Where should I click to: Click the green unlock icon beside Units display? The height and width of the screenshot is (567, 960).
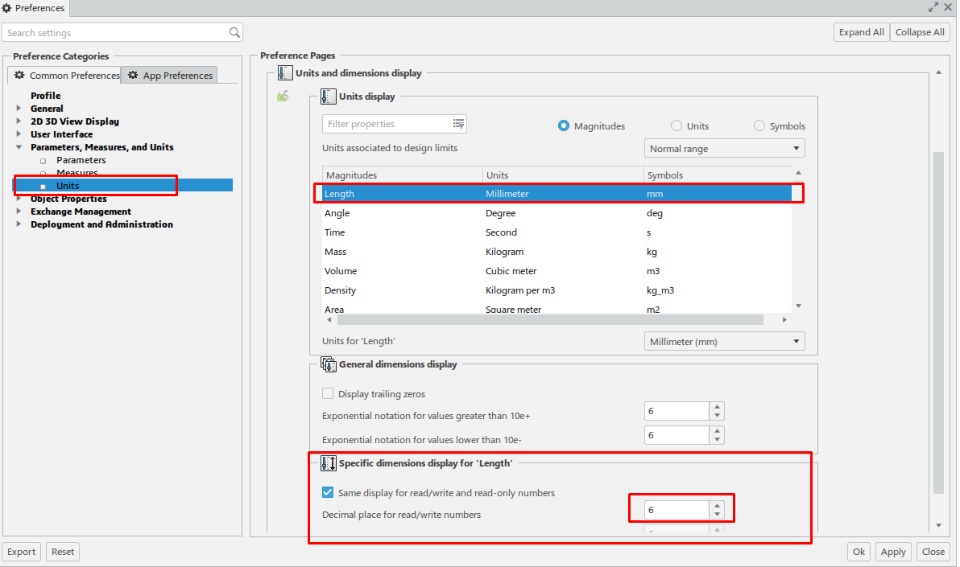[x=283, y=97]
